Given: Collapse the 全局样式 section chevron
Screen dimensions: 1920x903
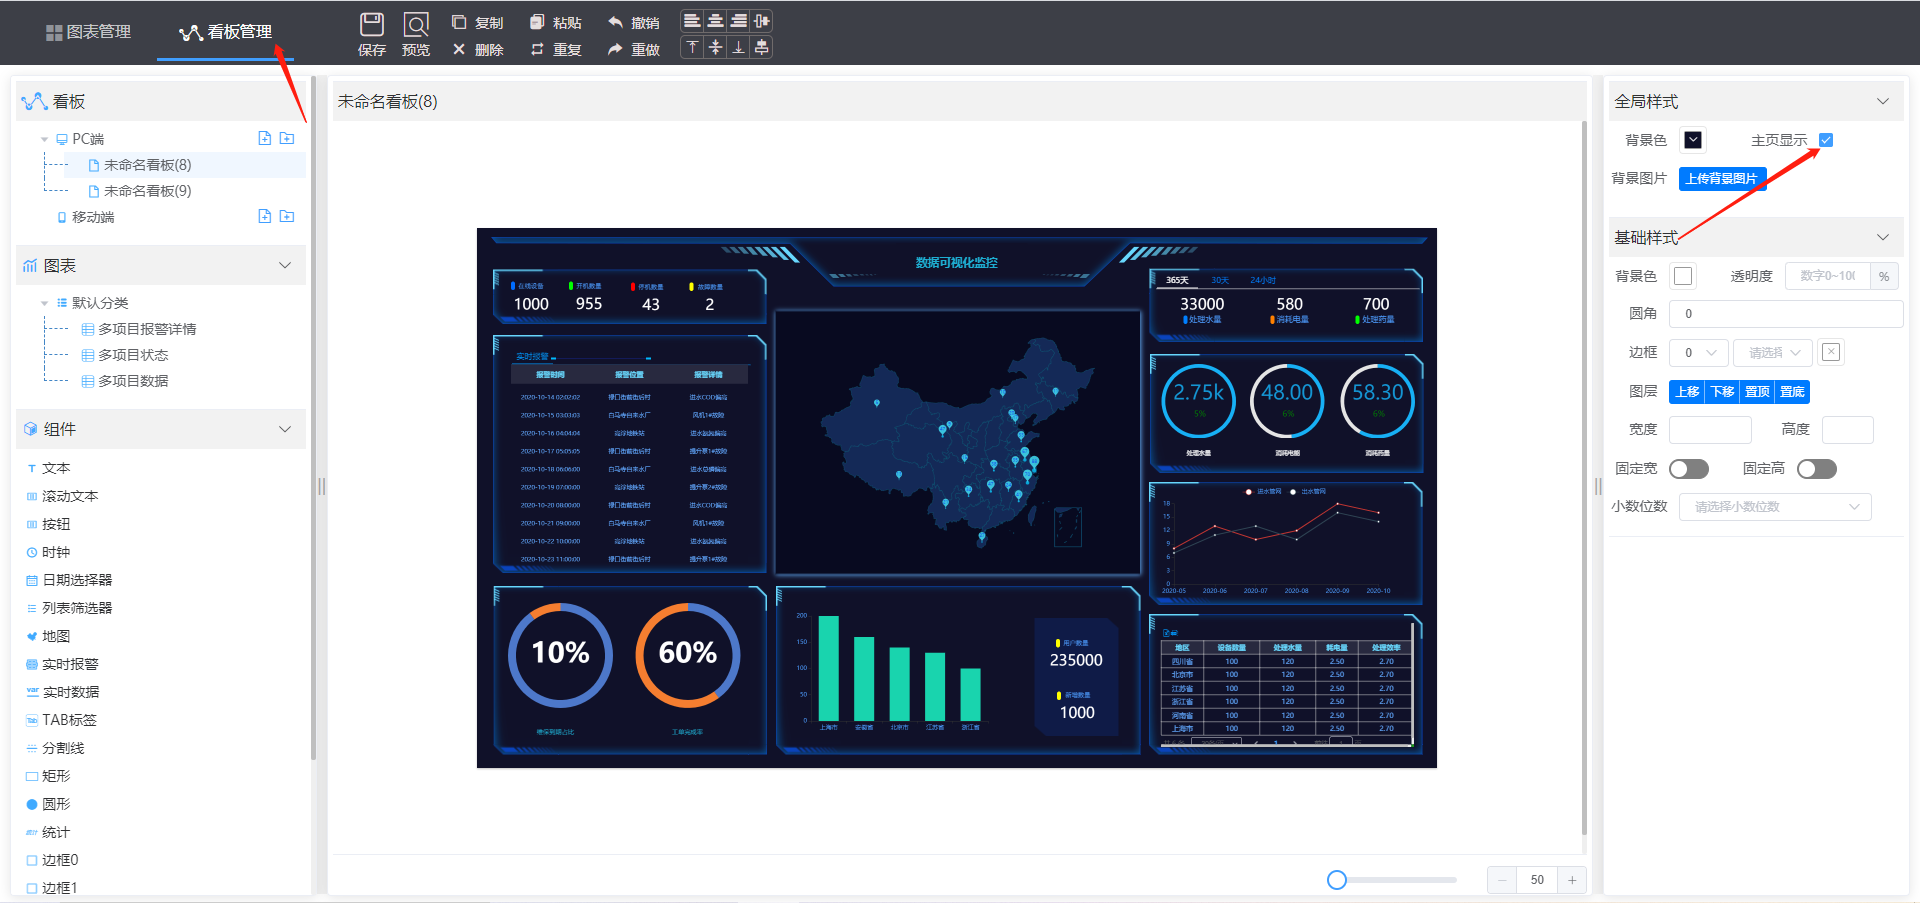Looking at the screenshot, I should [x=1883, y=101].
